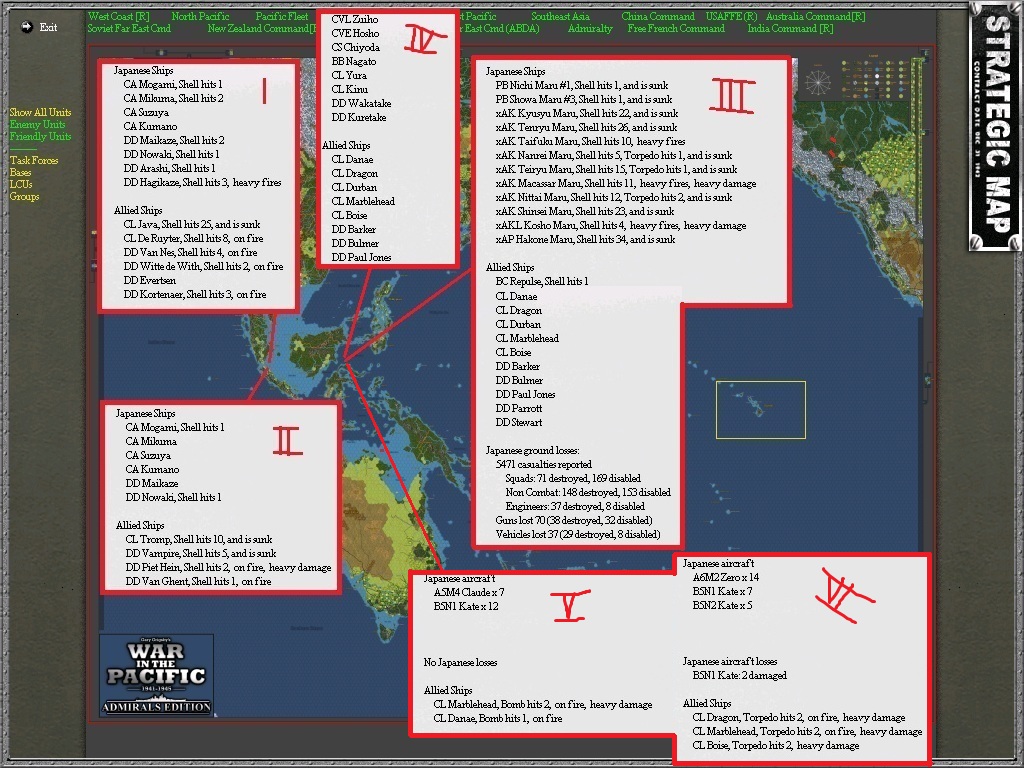Click 'CVL Zuiho' in report IV
1024x768 pixels.
click(x=355, y=20)
